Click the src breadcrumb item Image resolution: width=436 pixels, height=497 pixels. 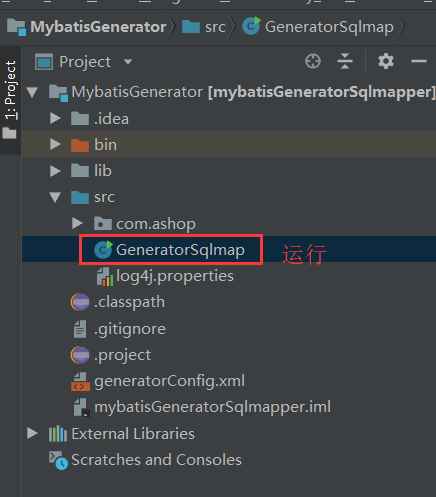click(204, 27)
